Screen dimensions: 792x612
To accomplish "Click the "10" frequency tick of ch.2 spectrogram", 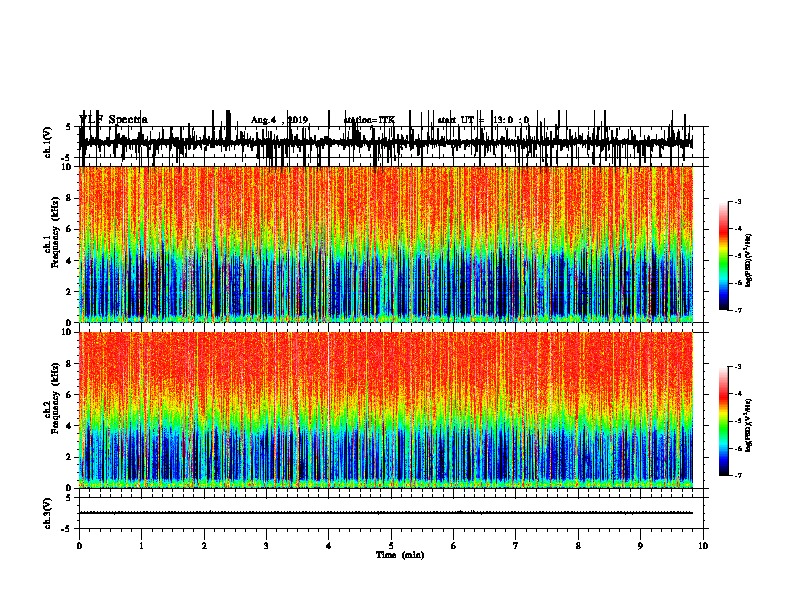I will coord(68,332).
